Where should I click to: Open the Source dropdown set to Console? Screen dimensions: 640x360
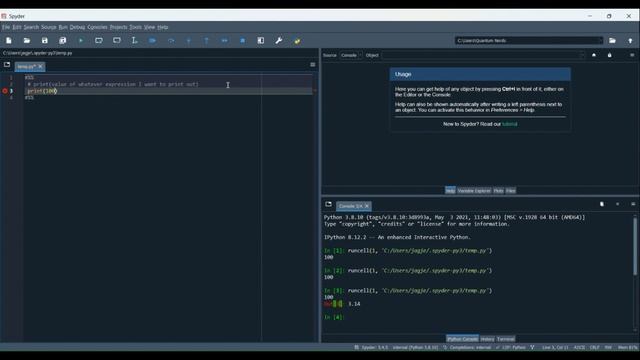point(351,55)
